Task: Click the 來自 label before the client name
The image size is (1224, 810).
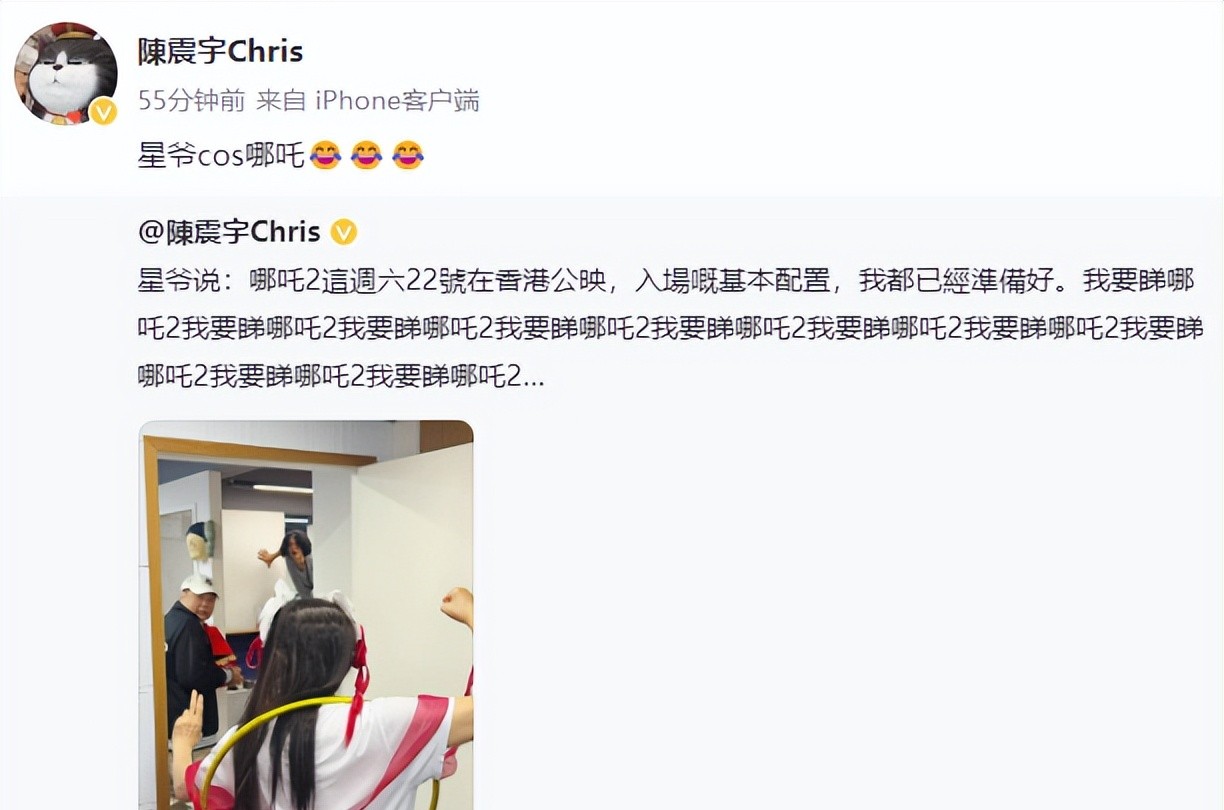Action: [x=282, y=100]
